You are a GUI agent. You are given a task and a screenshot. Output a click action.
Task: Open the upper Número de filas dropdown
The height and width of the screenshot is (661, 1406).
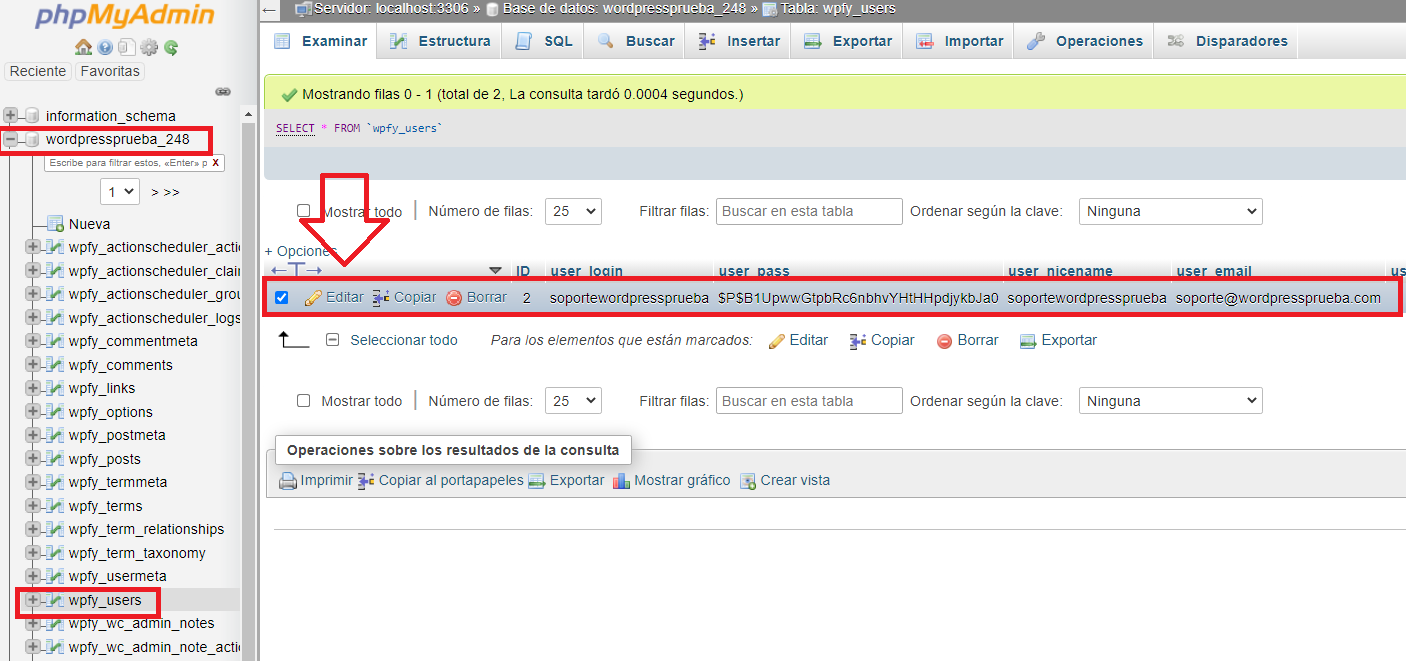pos(572,211)
